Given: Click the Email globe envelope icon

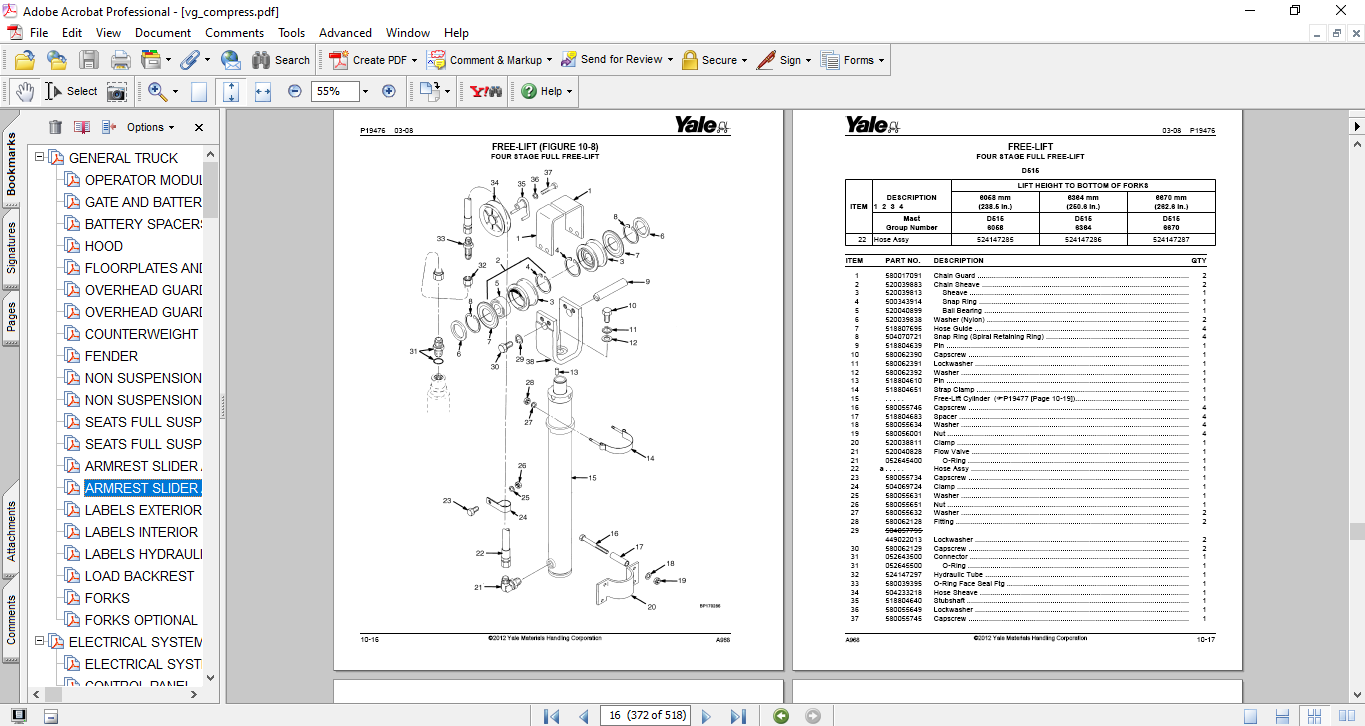Looking at the screenshot, I should [230, 60].
